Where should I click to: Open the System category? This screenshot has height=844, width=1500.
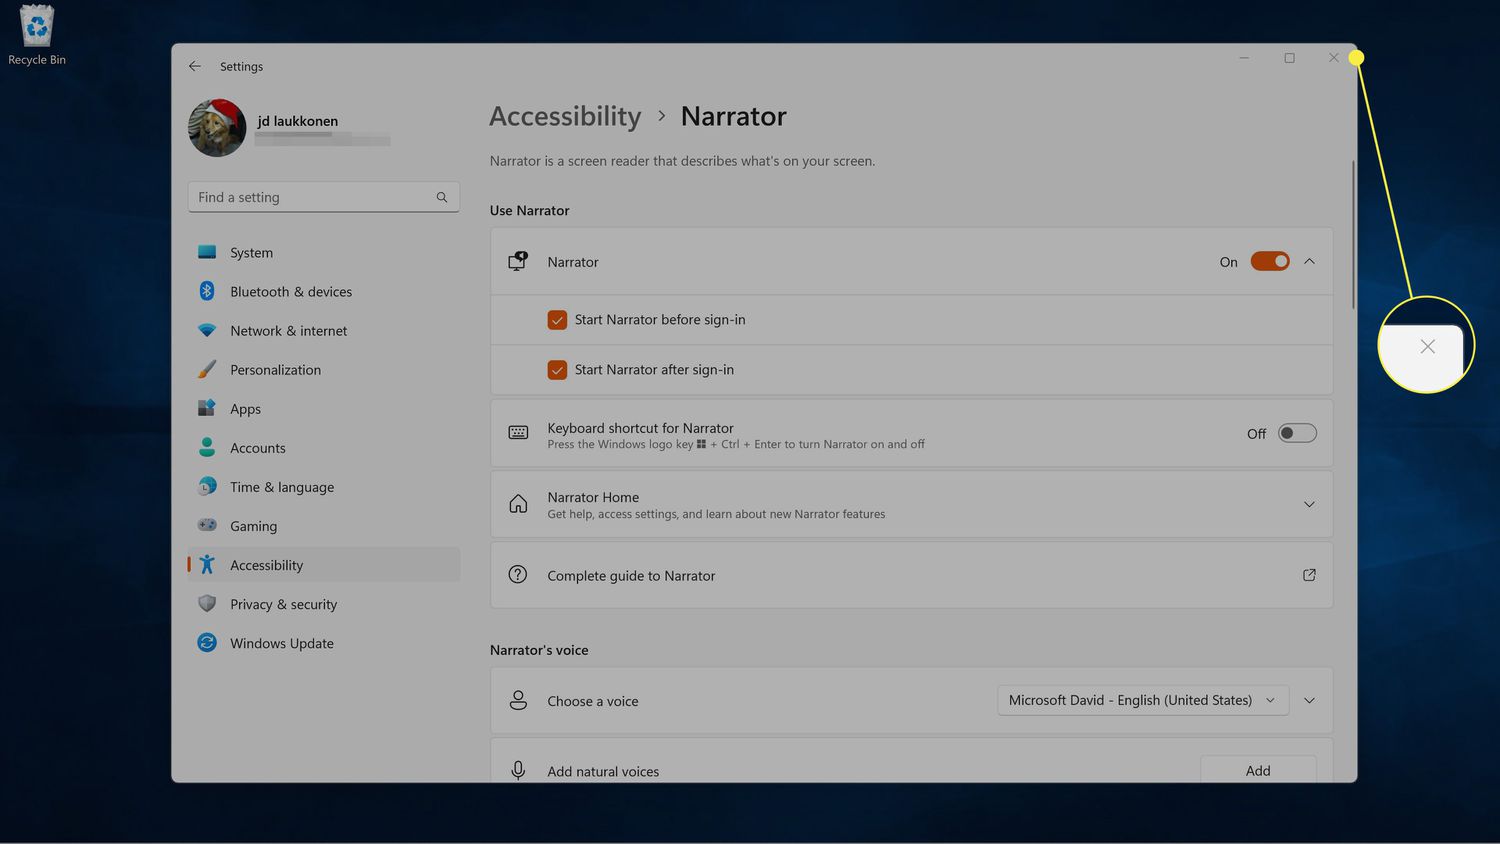tap(324, 253)
